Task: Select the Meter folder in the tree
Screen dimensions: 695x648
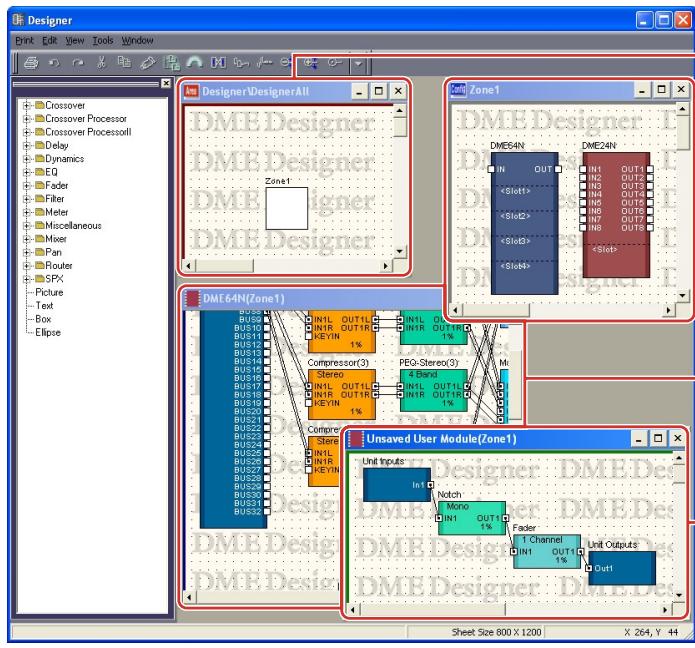Action: (57, 212)
